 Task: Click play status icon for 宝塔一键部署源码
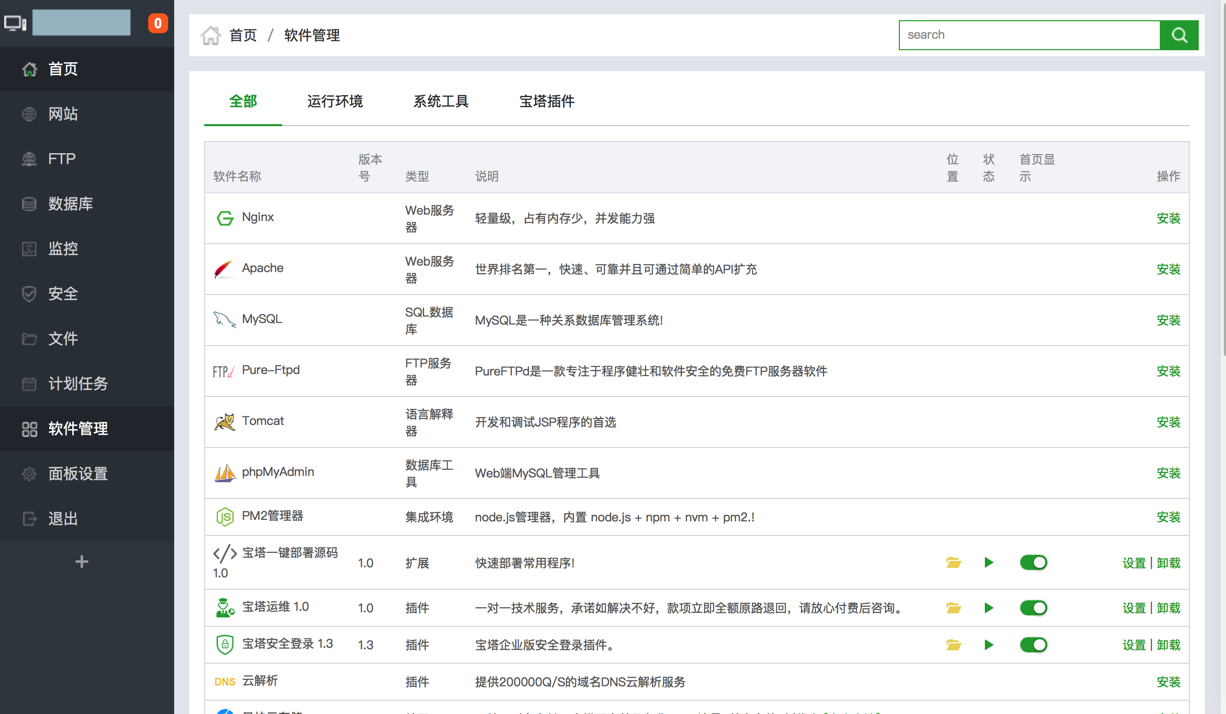click(x=989, y=563)
